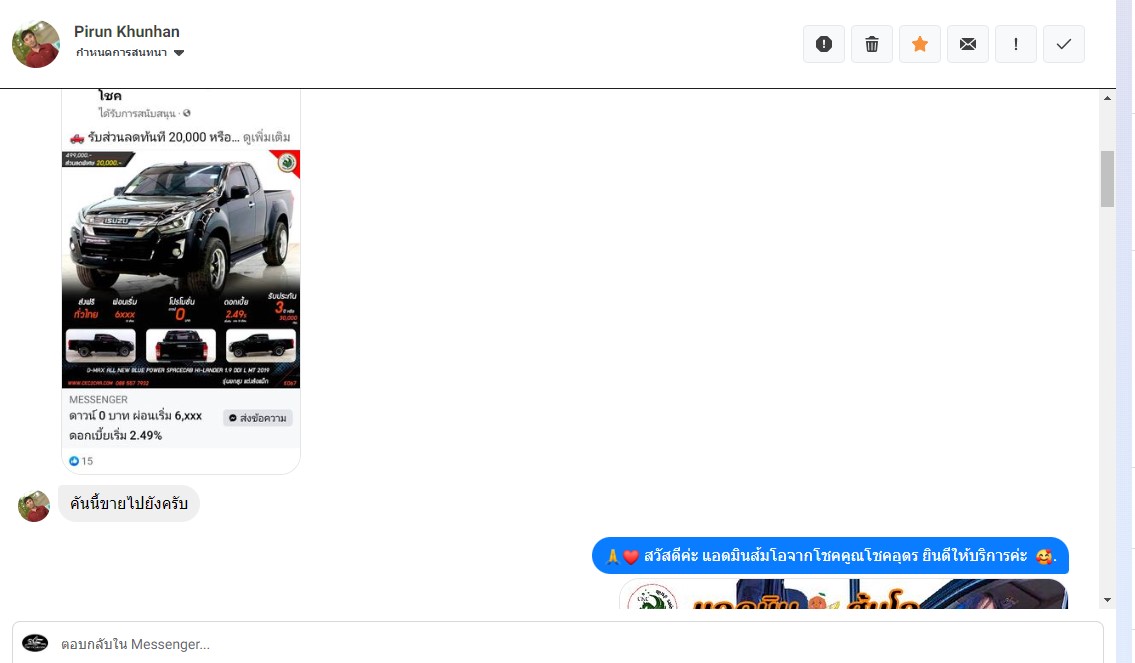1135x663 pixels.
Task: Click scrollbar down arrow in chat
Action: pyautogui.click(x=1107, y=600)
